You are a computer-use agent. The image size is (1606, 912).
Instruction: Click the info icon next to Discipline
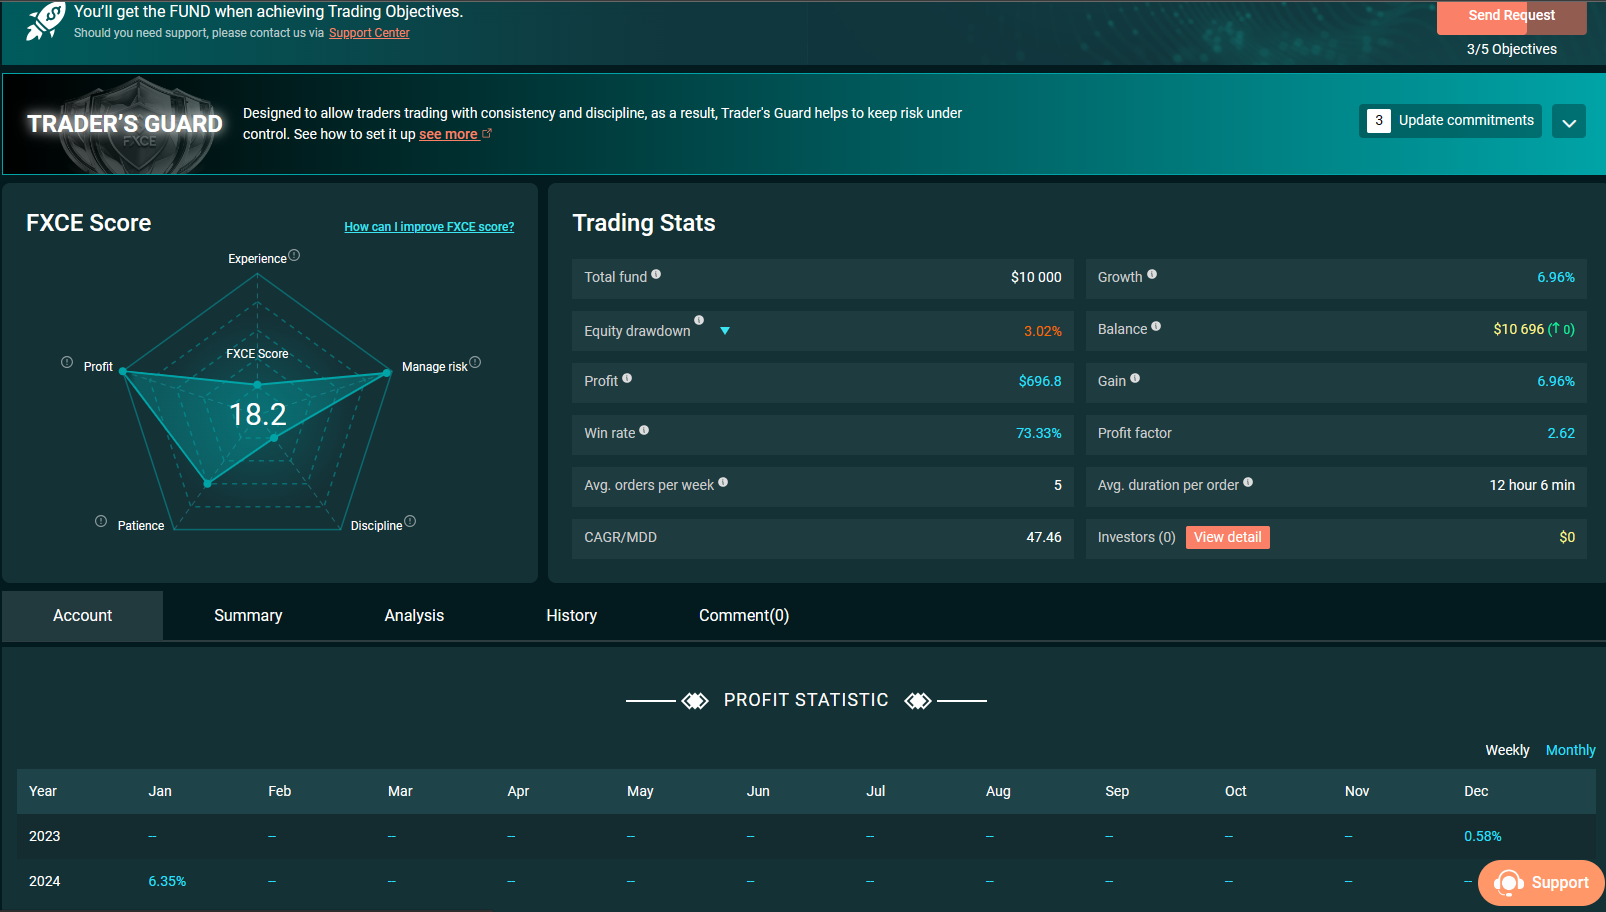pyautogui.click(x=410, y=521)
